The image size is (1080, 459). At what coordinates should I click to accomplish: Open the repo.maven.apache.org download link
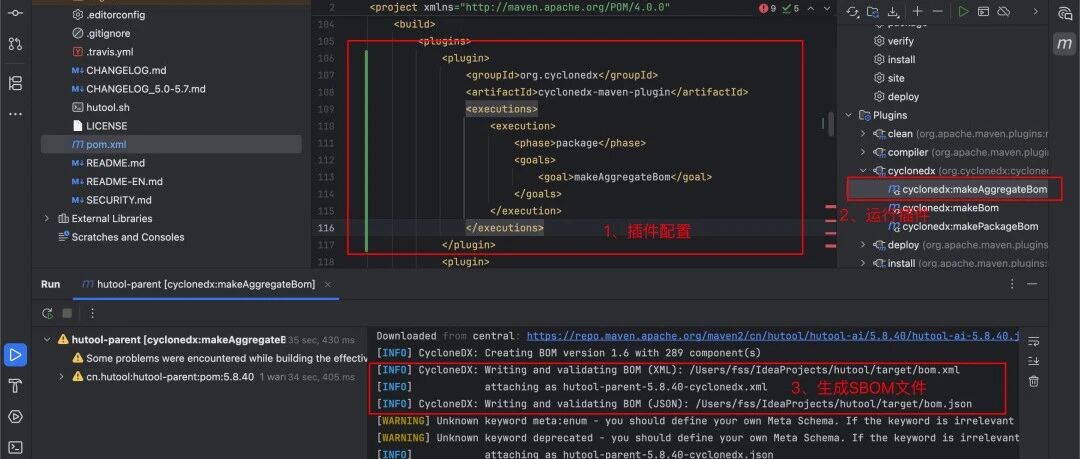[x=773, y=336]
